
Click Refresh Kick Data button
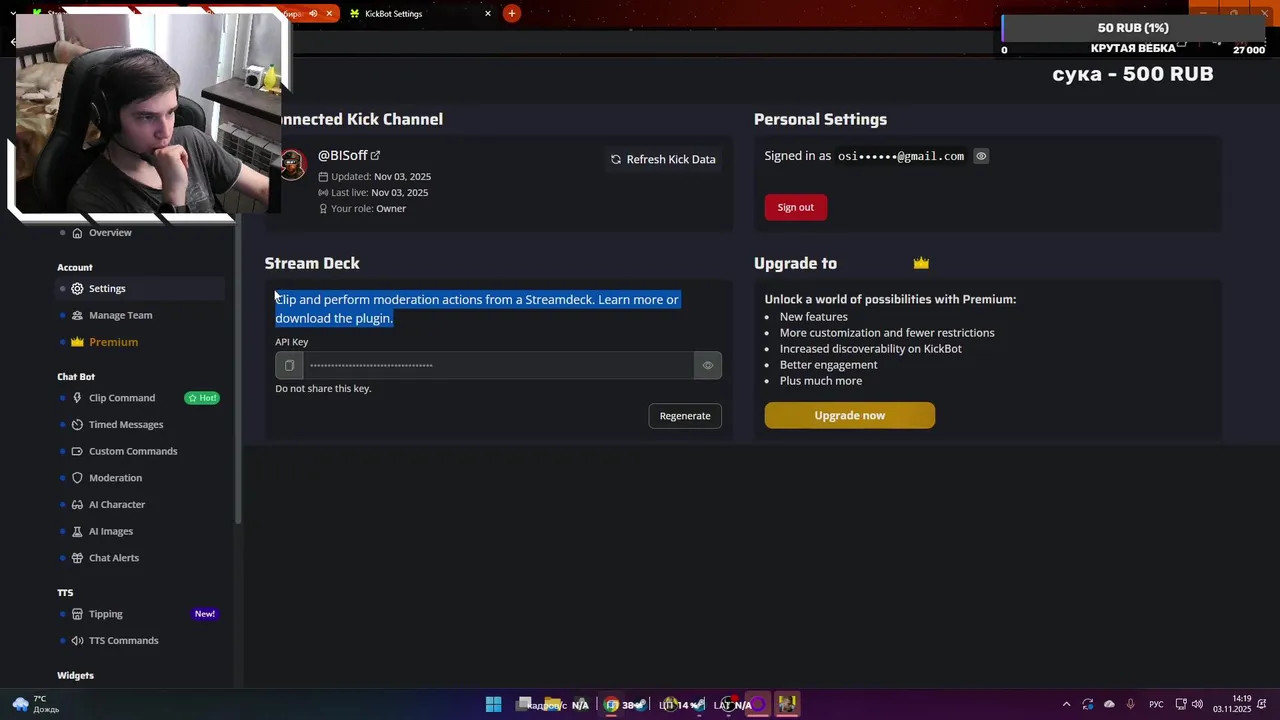(663, 159)
